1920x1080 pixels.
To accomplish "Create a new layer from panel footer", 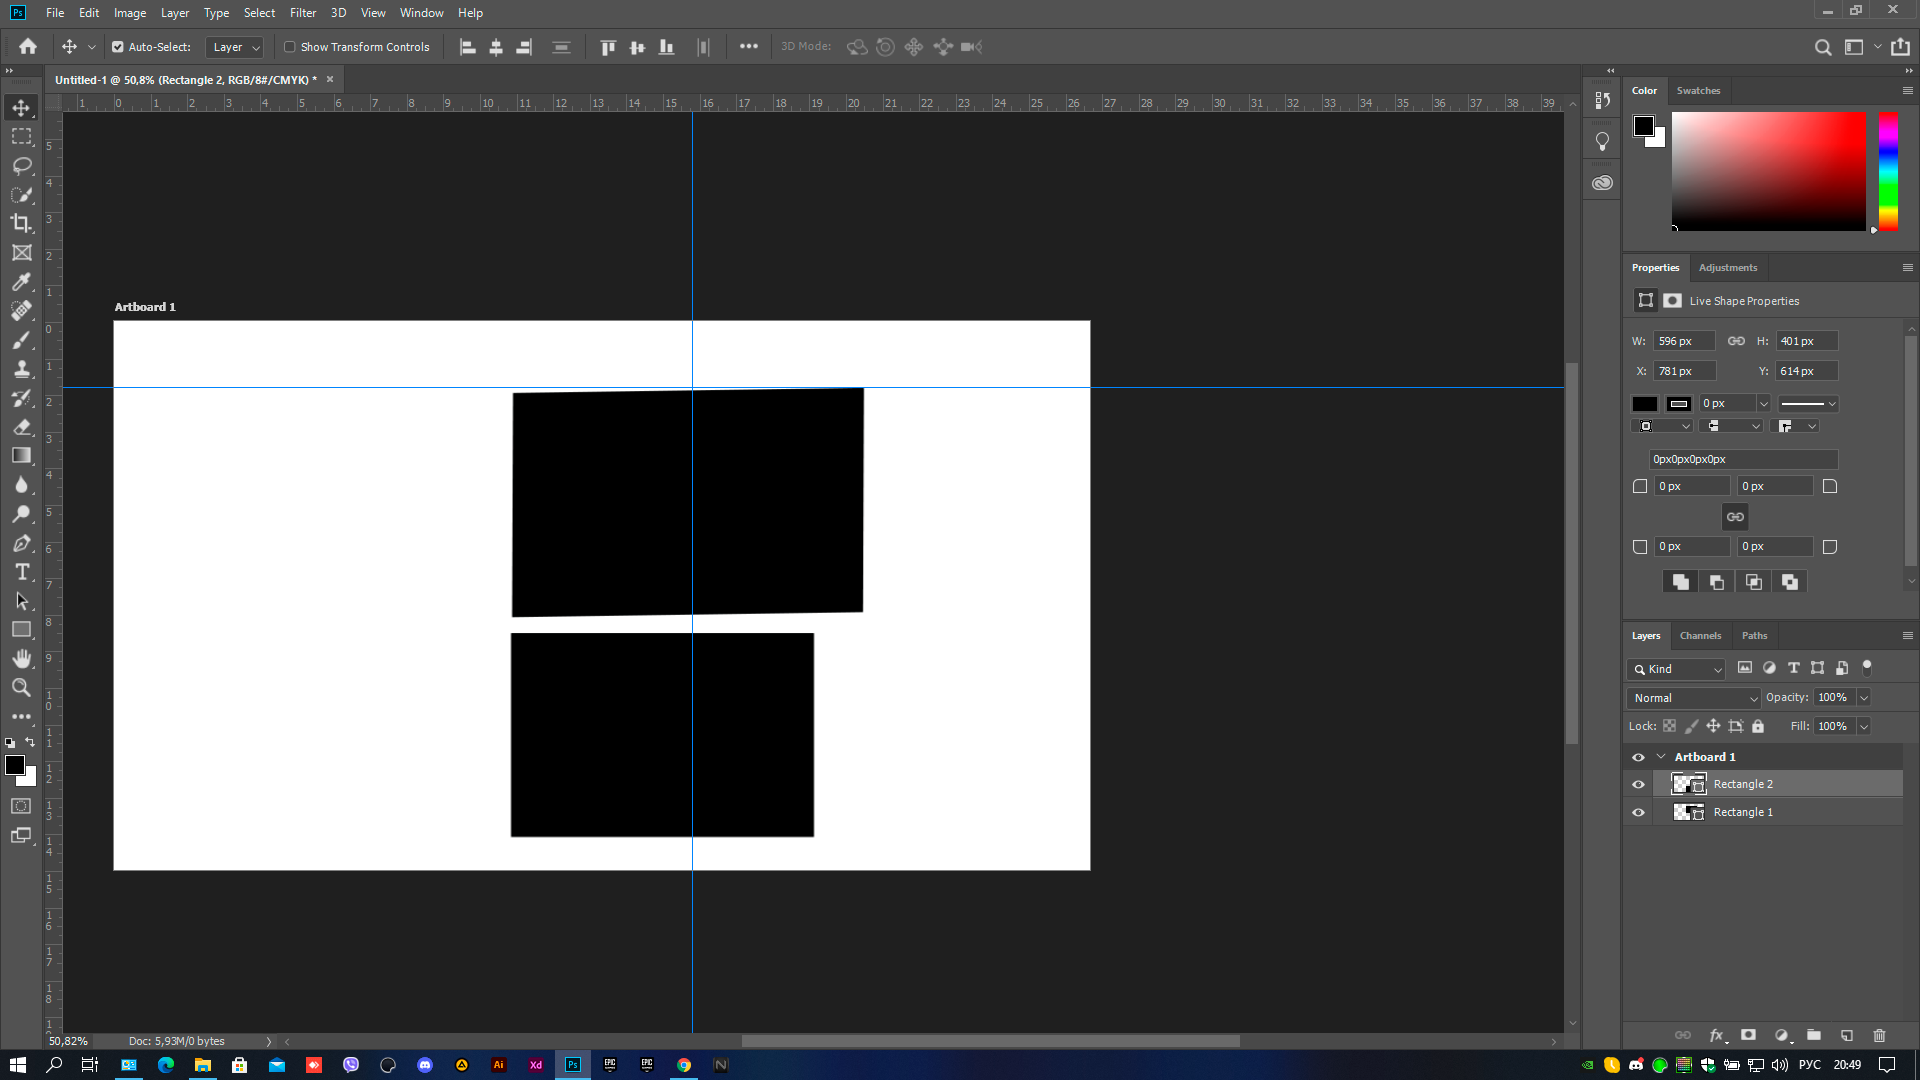I will coord(1847,1036).
